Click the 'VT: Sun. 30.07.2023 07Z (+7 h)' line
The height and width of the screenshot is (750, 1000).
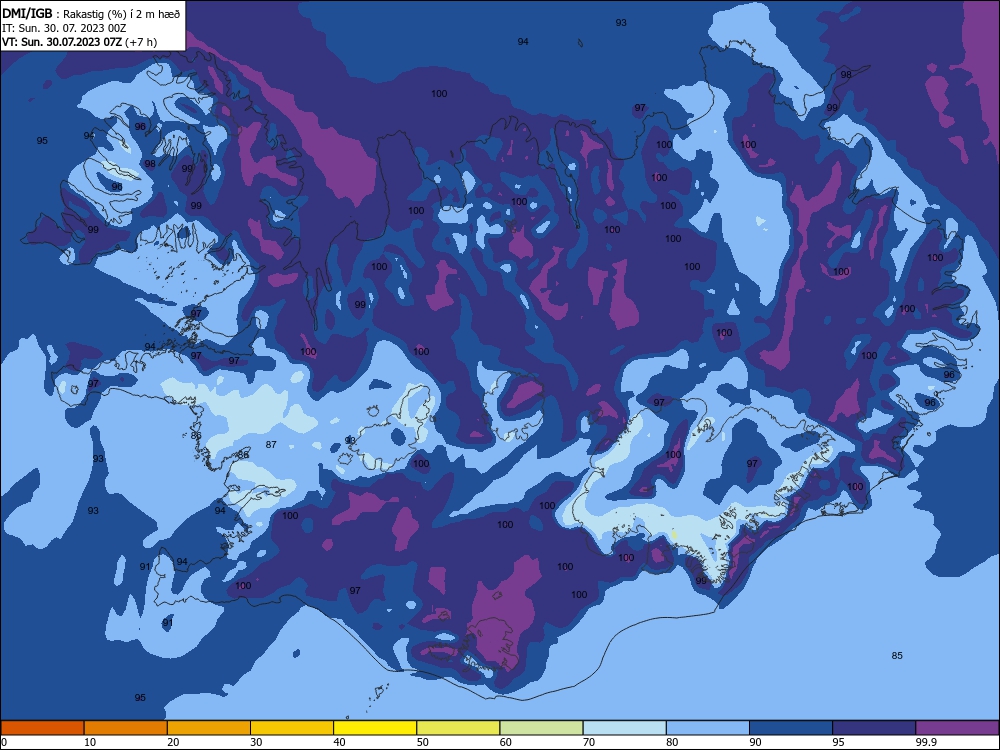(79, 42)
